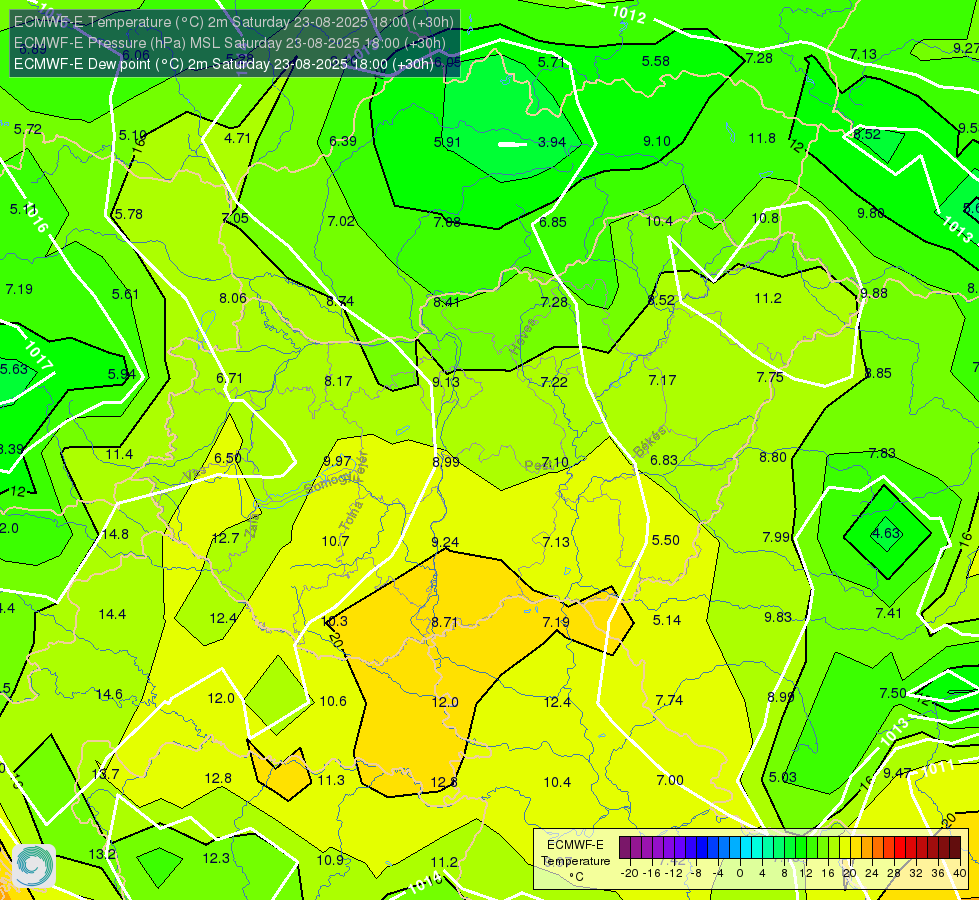Click the dew point value 8.74
979x900 pixels.
(340, 301)
